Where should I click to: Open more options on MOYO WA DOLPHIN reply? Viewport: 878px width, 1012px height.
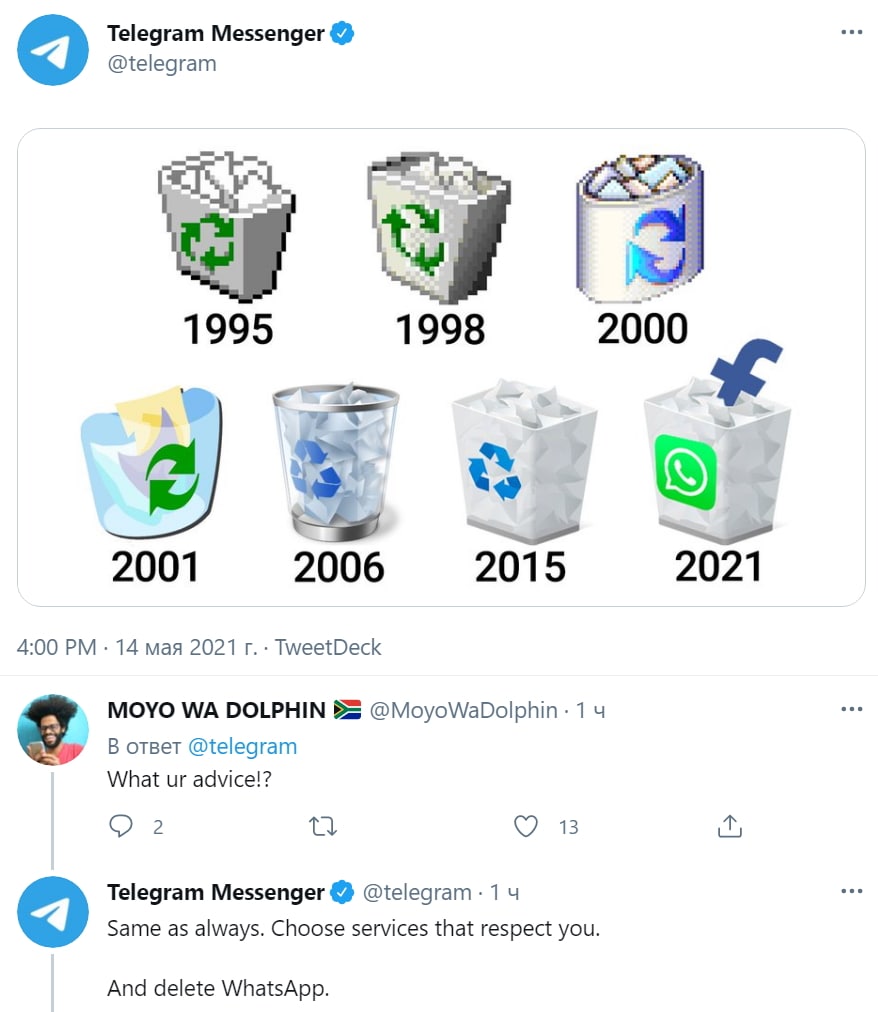(851, 710)
